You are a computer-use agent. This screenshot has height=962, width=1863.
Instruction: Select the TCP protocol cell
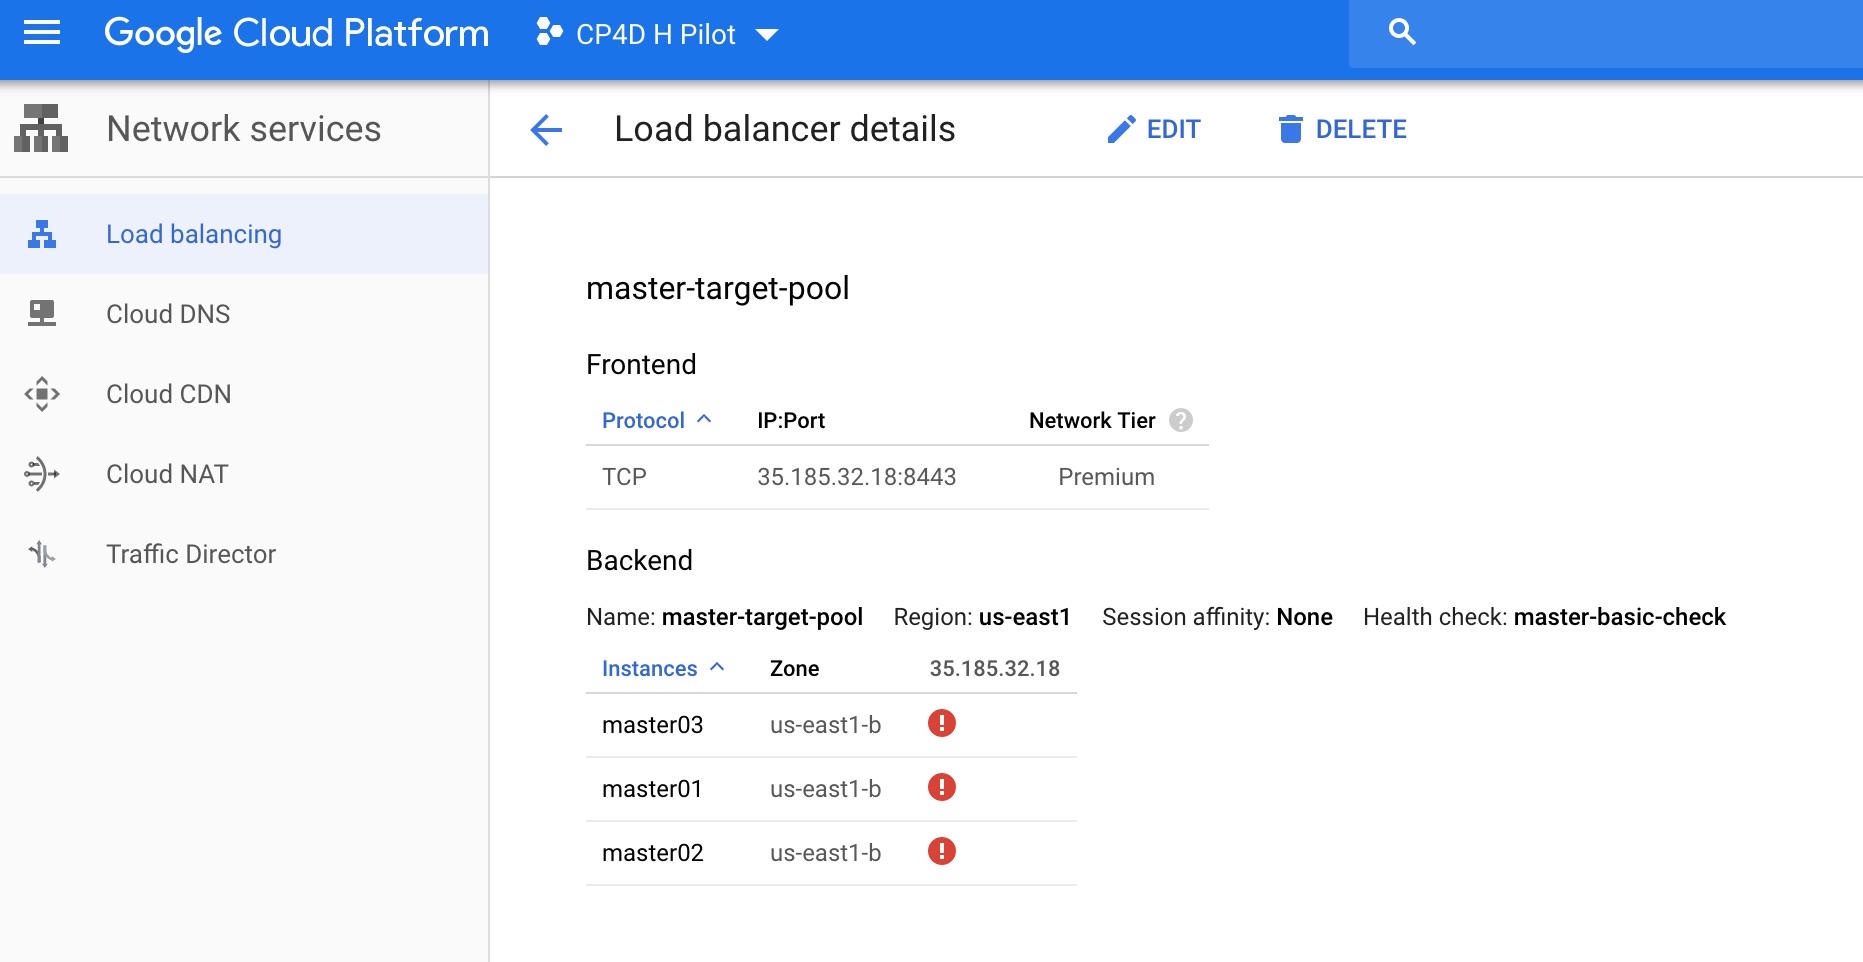click(x=624, y=477)
